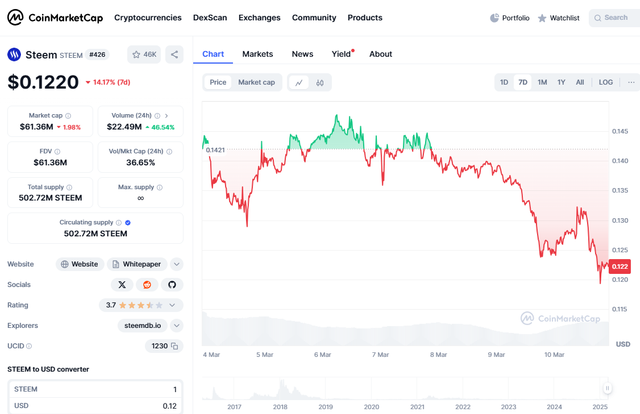Screen dimensions: 640x414
Task: Switch to the News tab
Action: tap(302, 54)
